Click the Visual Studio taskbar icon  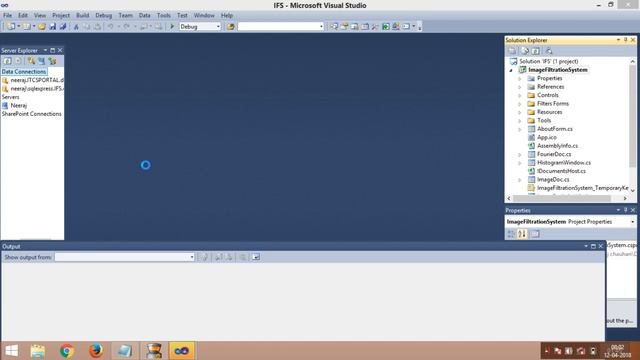182,351
